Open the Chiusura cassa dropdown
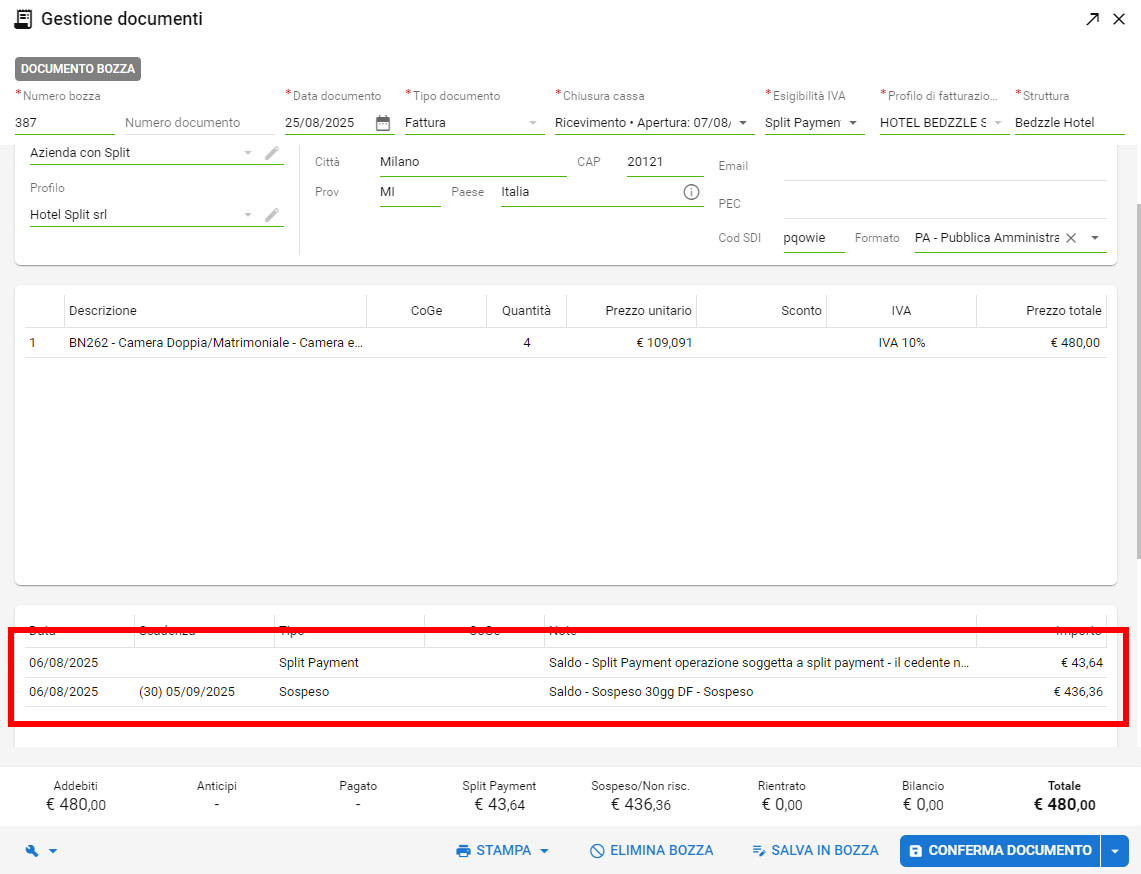Screen dimensions: 1141x874 (743, 123)
